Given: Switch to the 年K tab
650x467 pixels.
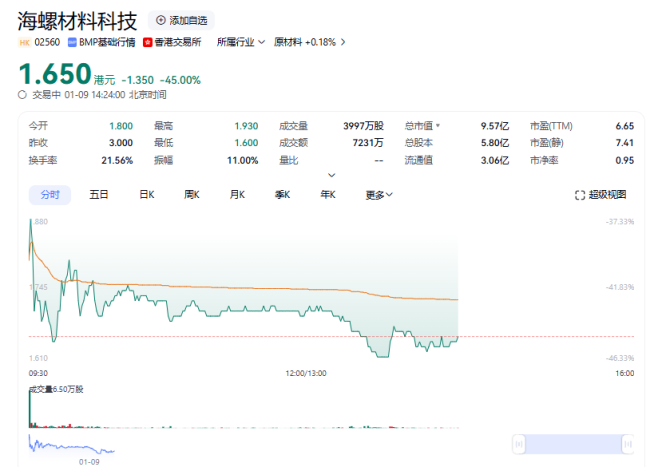Looking at the screenshot, I should click(x=327, y=195).
